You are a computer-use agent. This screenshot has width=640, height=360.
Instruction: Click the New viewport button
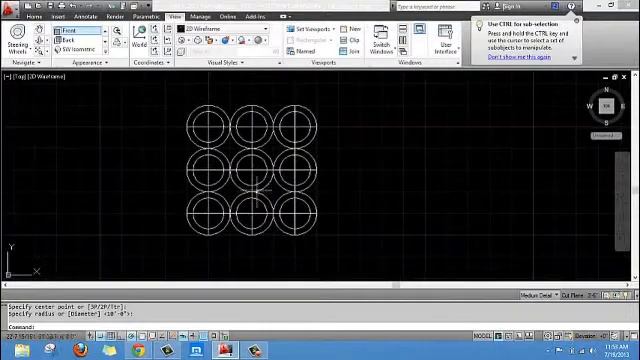[x=350, y=29]
